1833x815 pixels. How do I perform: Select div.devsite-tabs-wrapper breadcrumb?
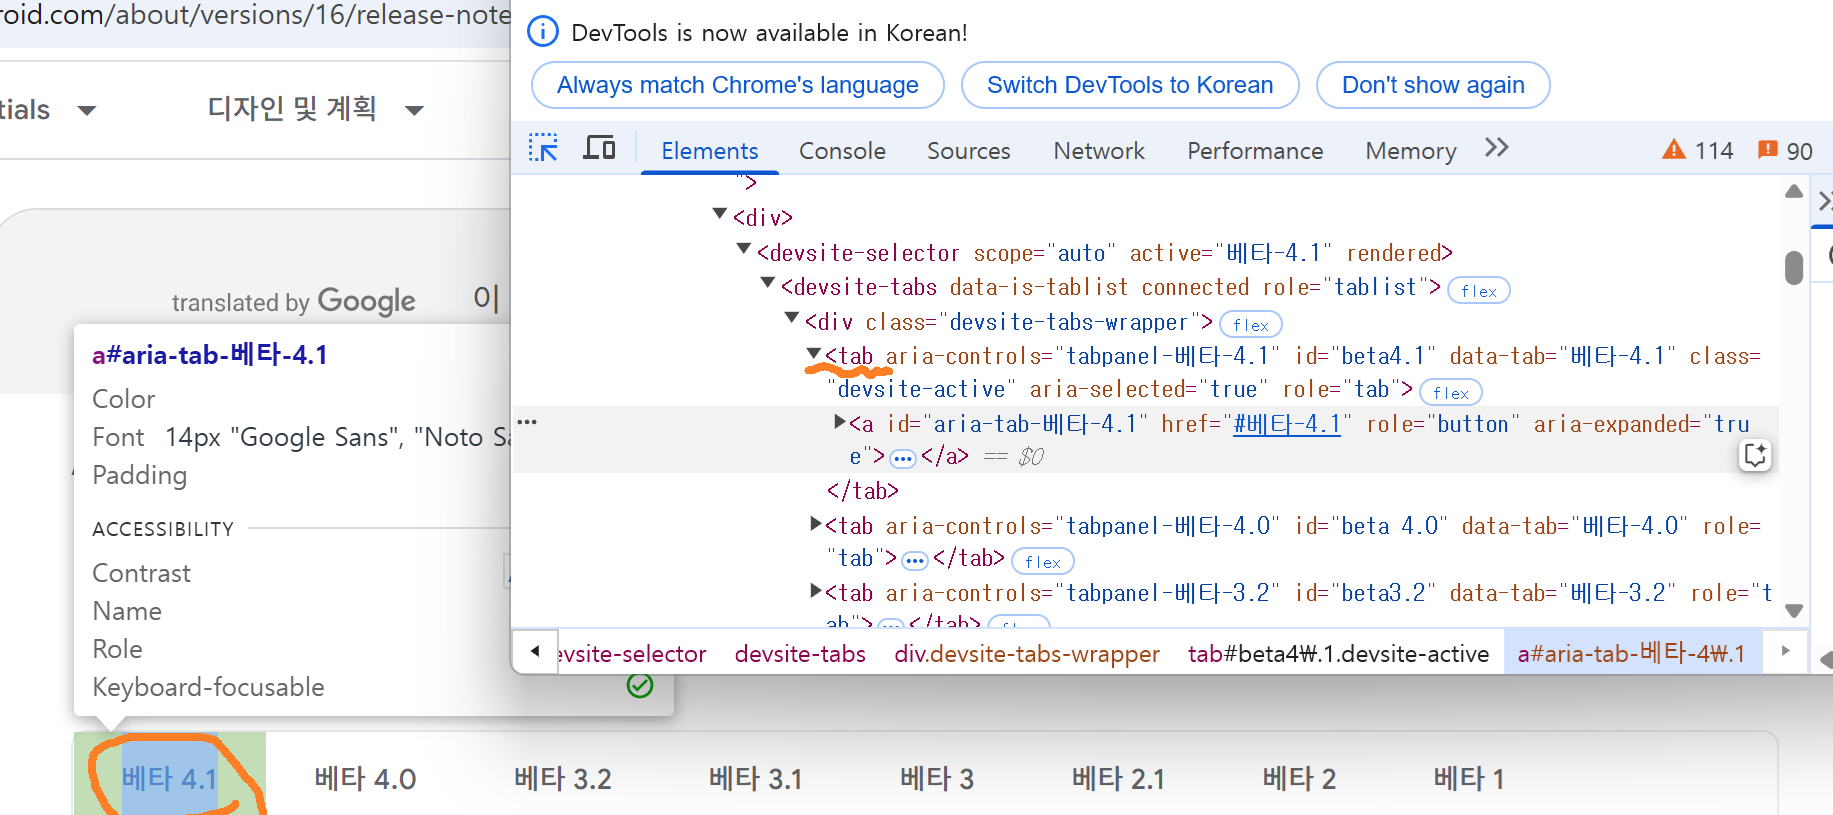[x=1027, y=654]
